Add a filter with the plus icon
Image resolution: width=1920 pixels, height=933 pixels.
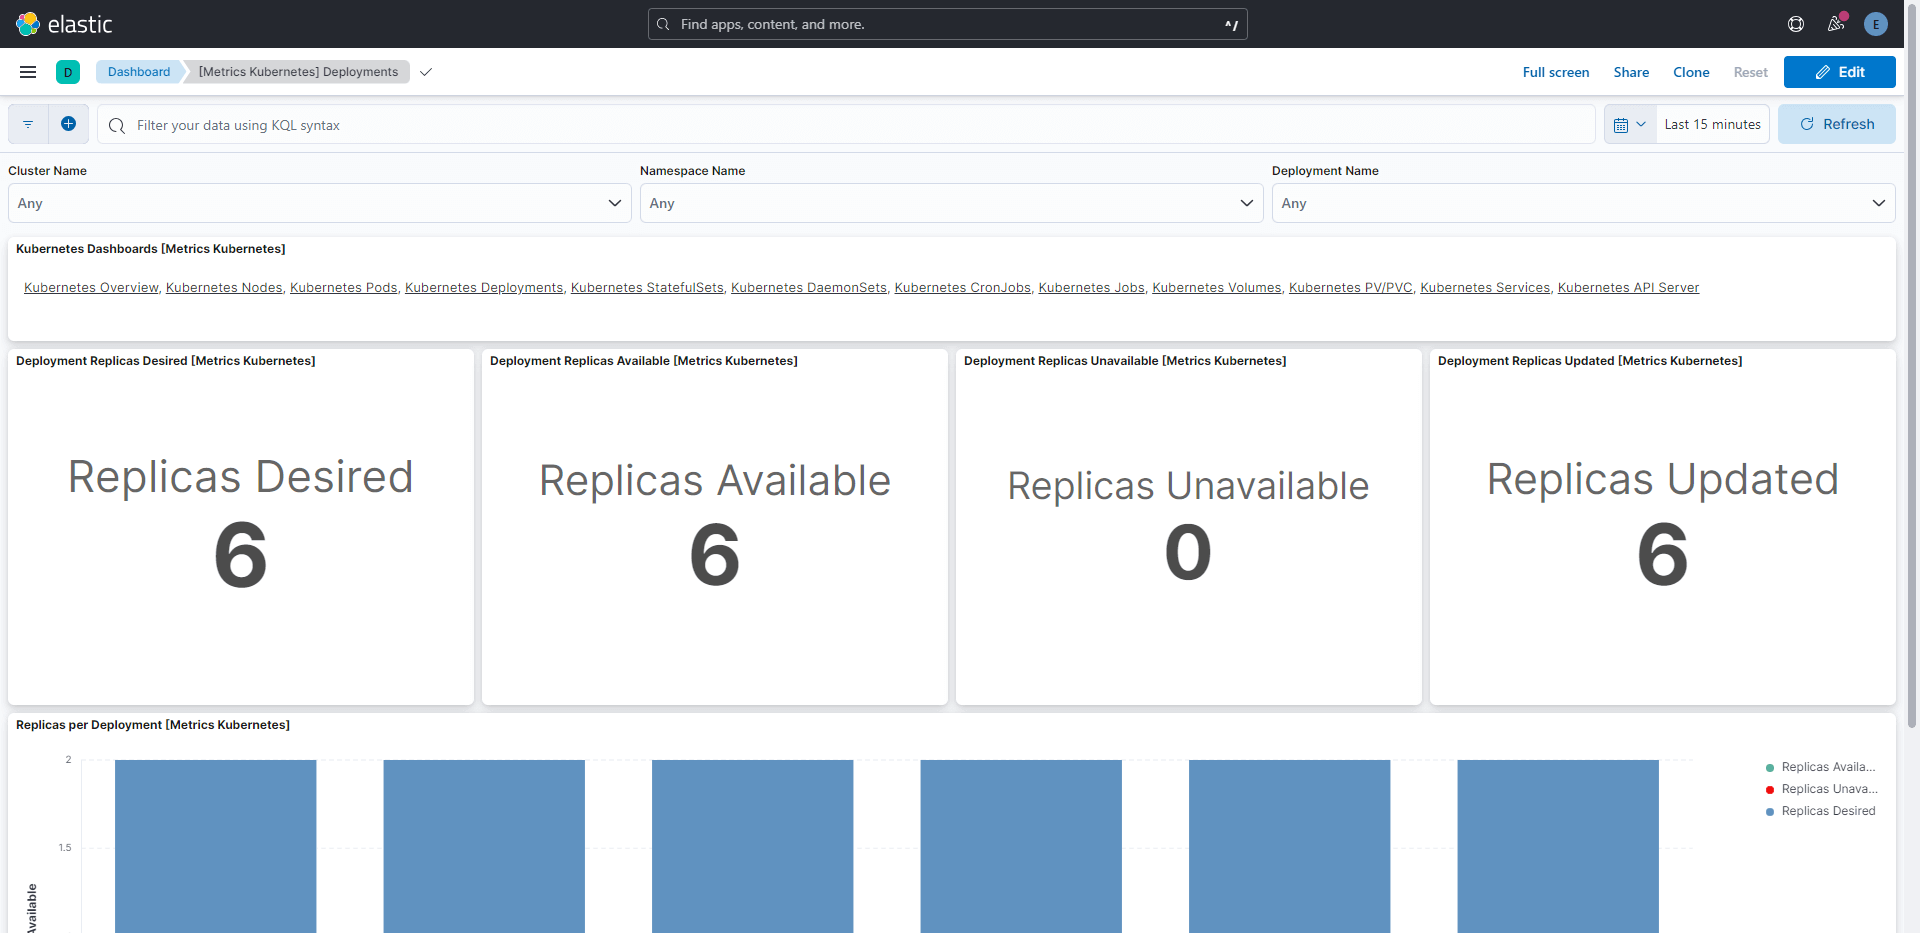point(68,124)
